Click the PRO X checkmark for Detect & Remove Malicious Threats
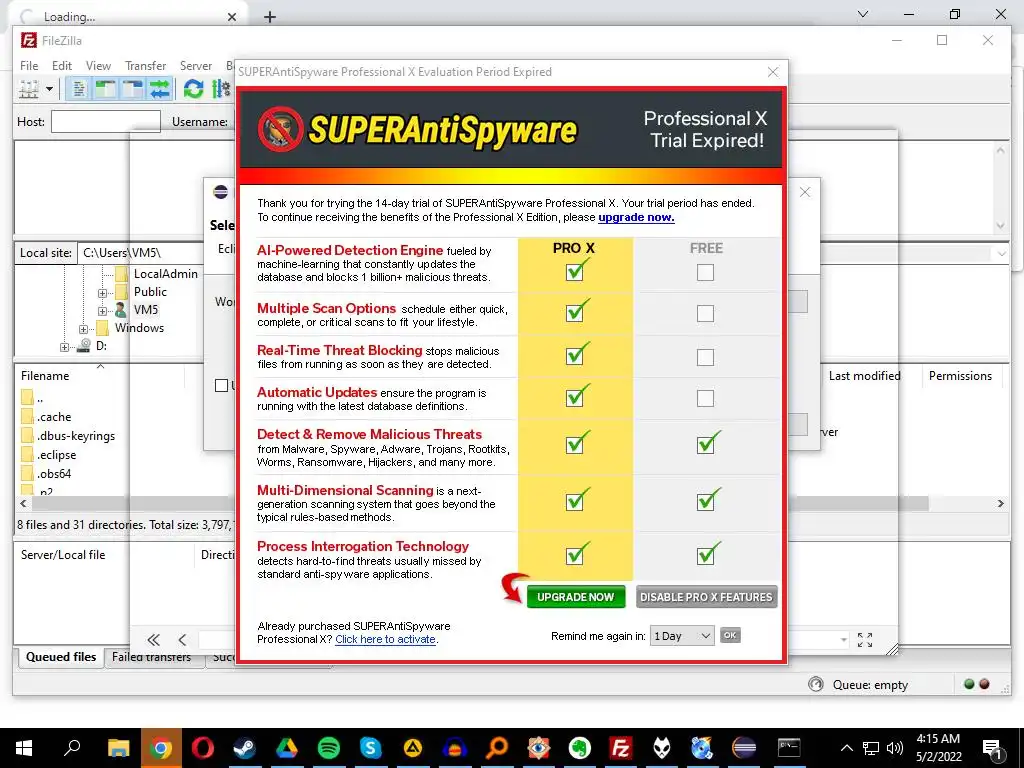The height and width of the screenshot is (768, 1024). [576, 443]
